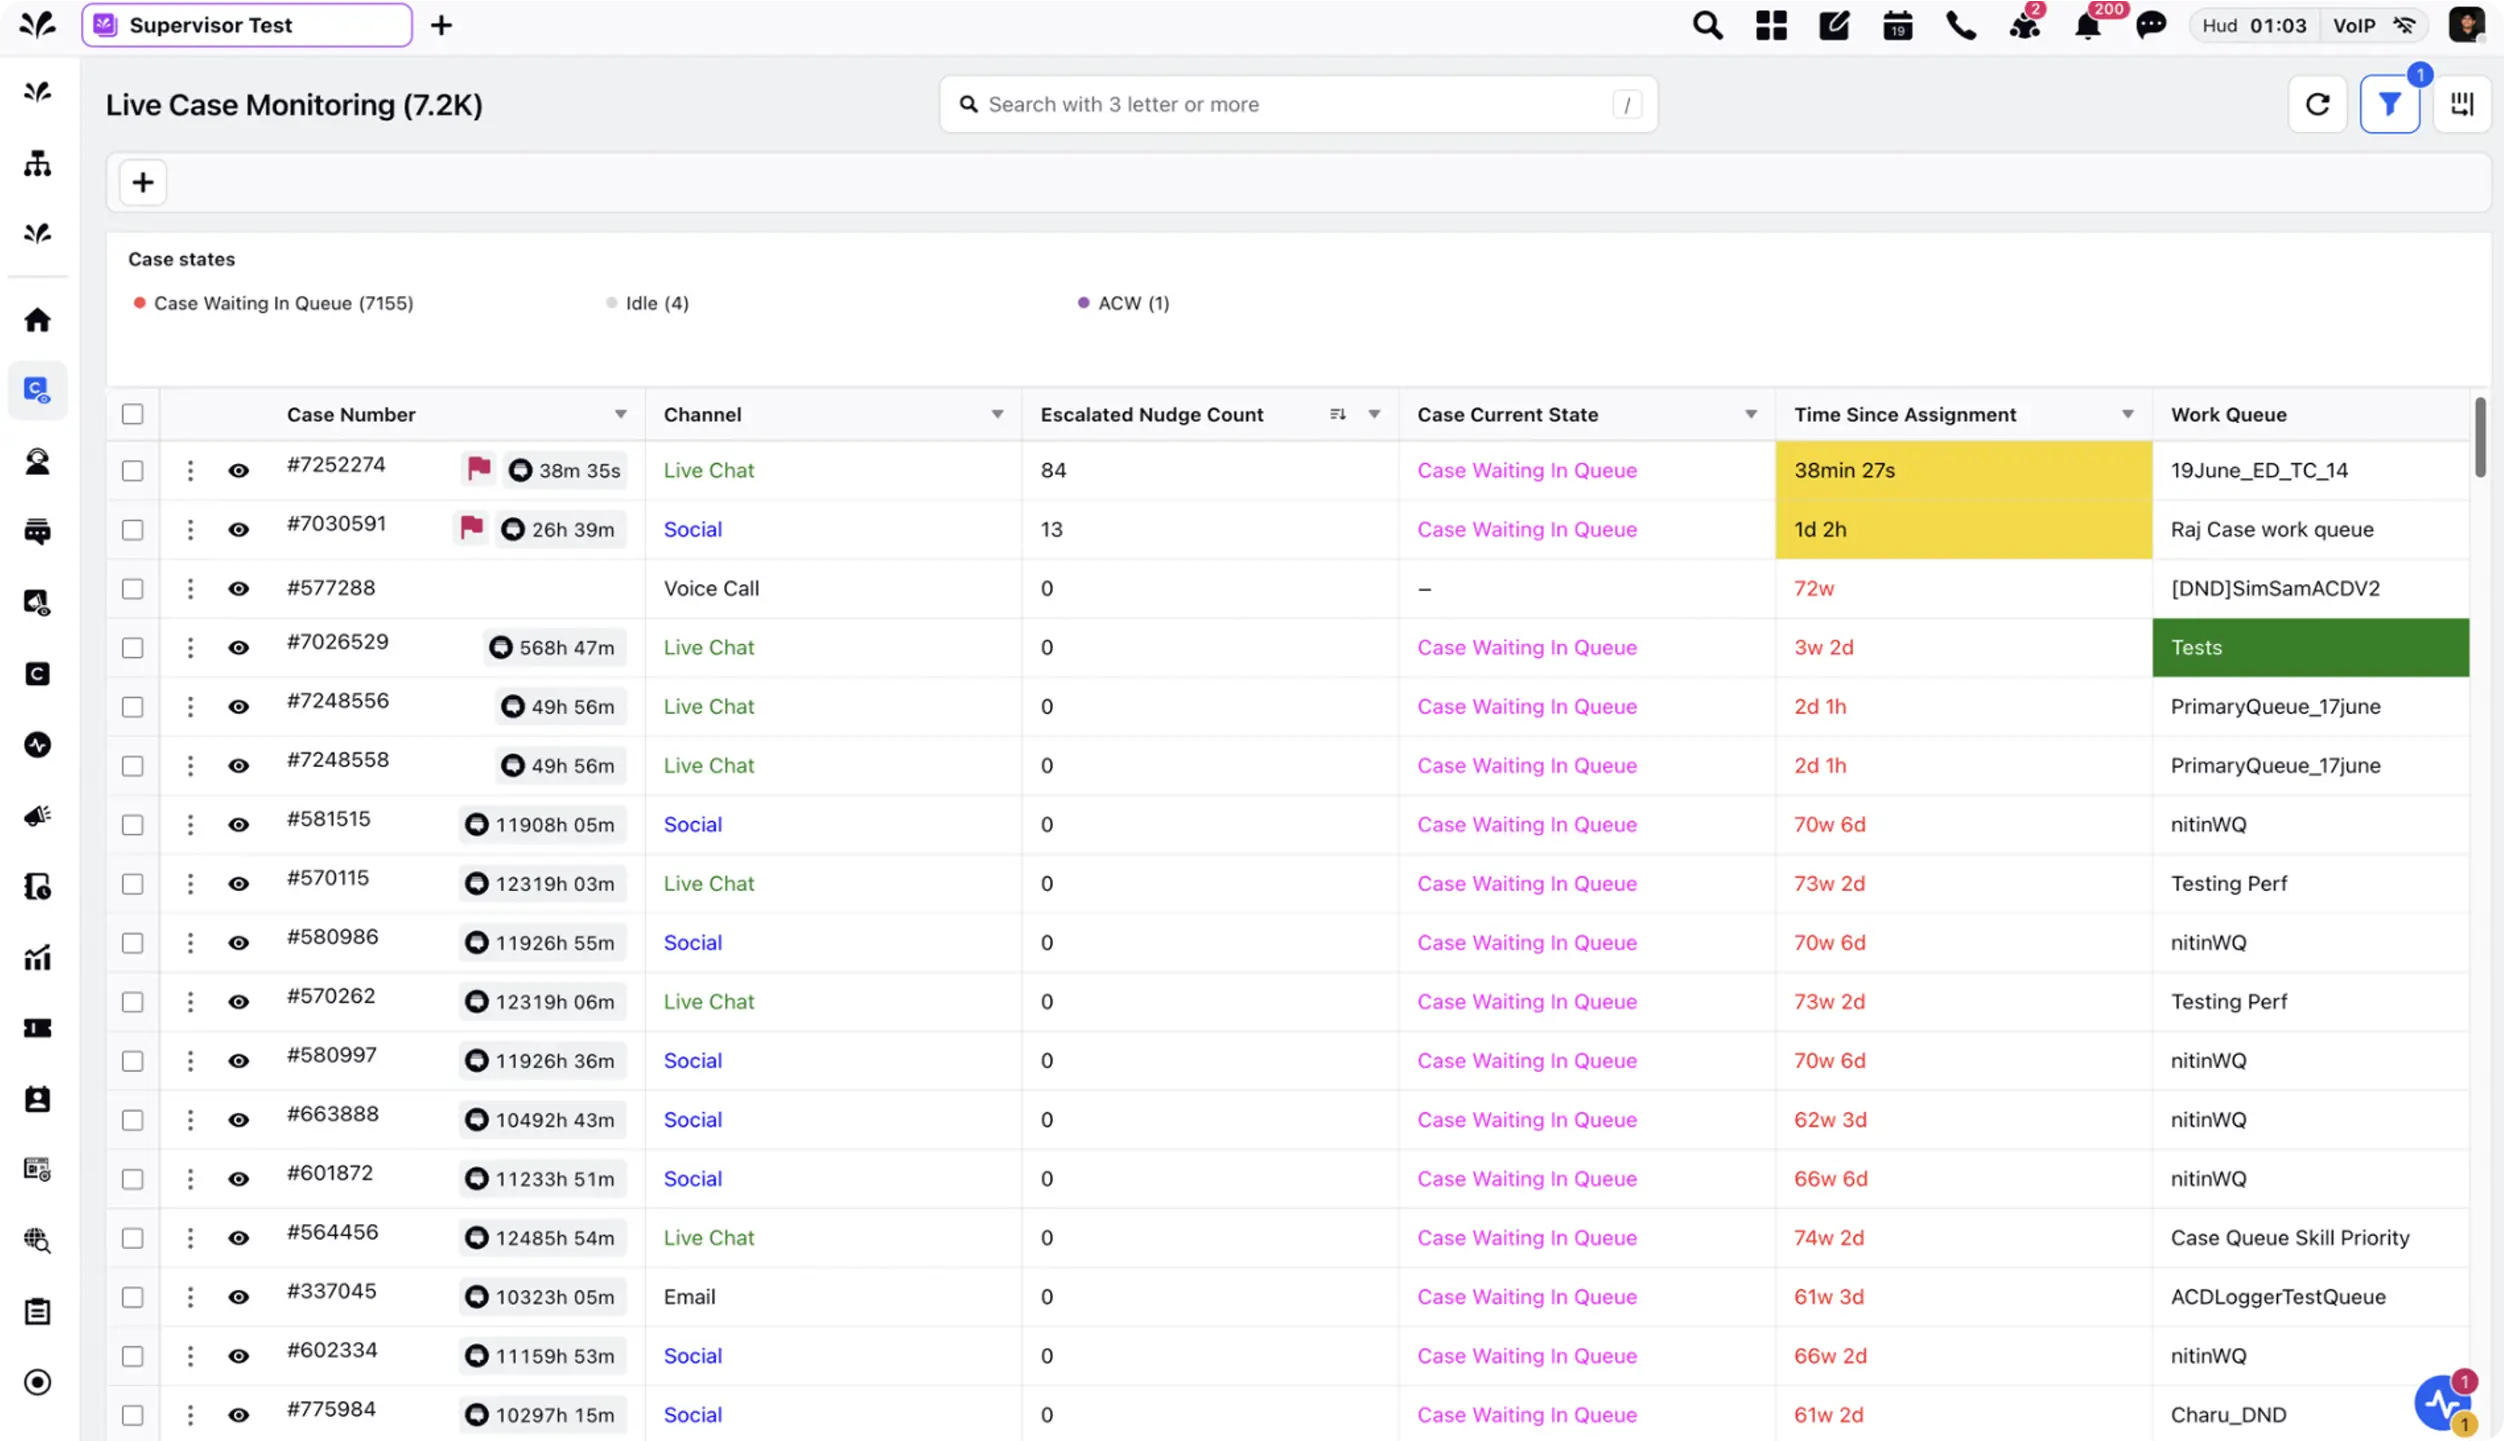The height and width of the screenshot is (1441, 2504).
Task: Refresh the Live Case Monitoring list
Action: [x=2317, y=104]
